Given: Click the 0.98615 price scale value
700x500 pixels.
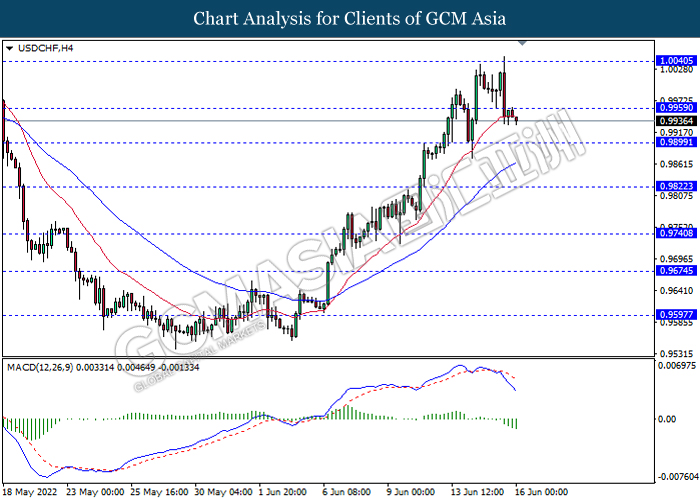Looking at the screenshot, I should (677, 164).
